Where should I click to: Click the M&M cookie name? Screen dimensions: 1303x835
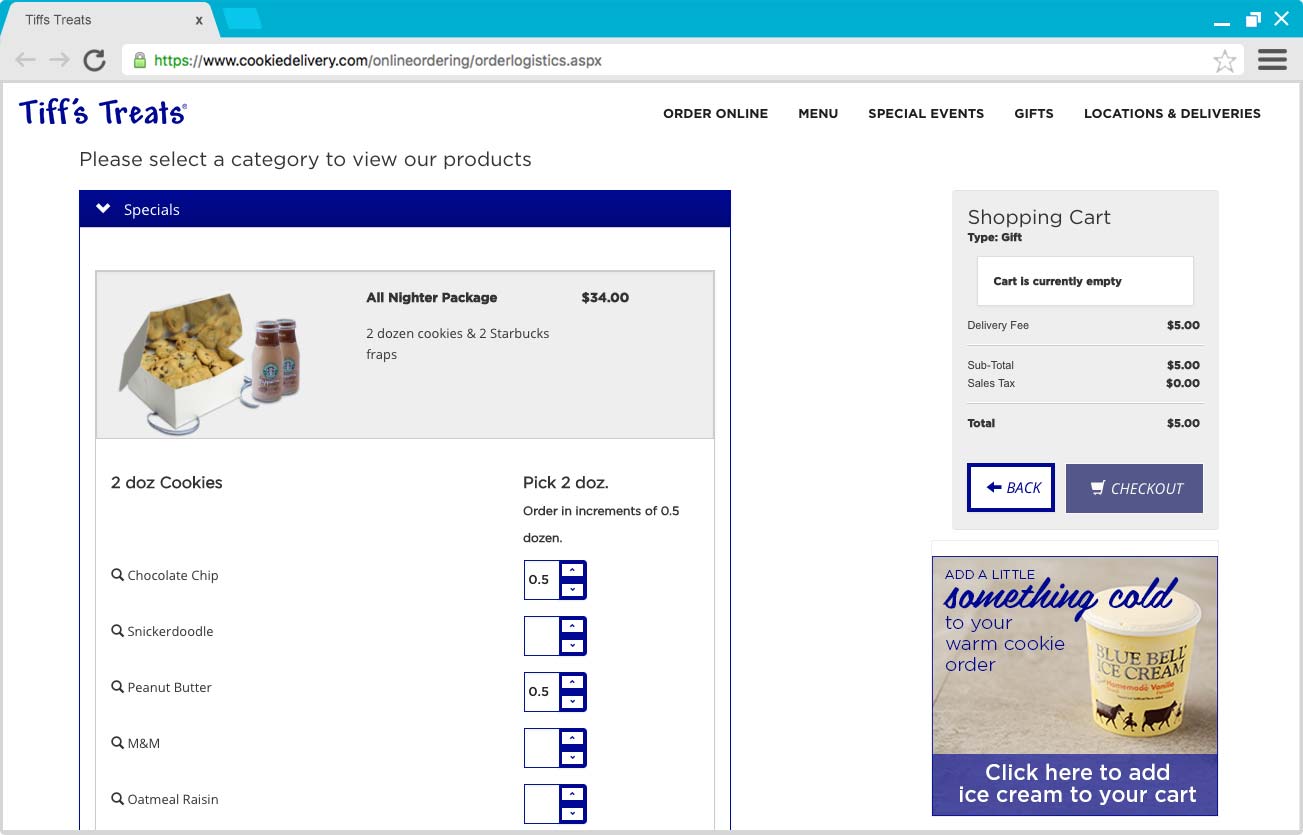pyautogui.click(x=144, y=743)
